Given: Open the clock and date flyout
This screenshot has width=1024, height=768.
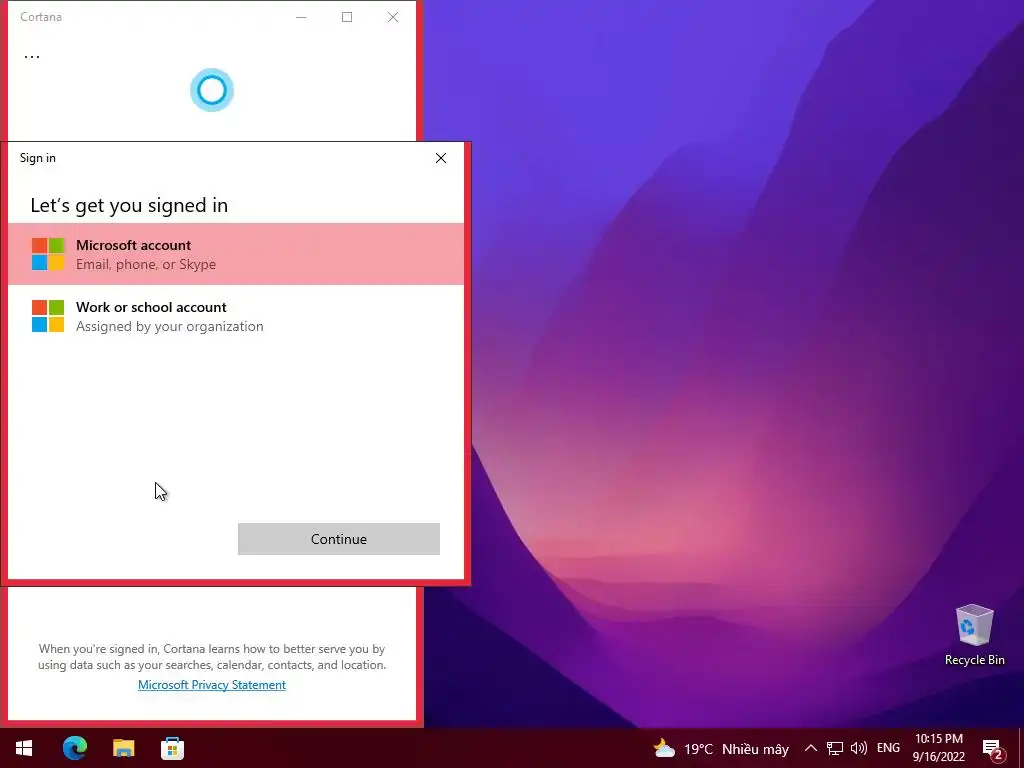Looking at the screenshot, I should pos(938,748).
